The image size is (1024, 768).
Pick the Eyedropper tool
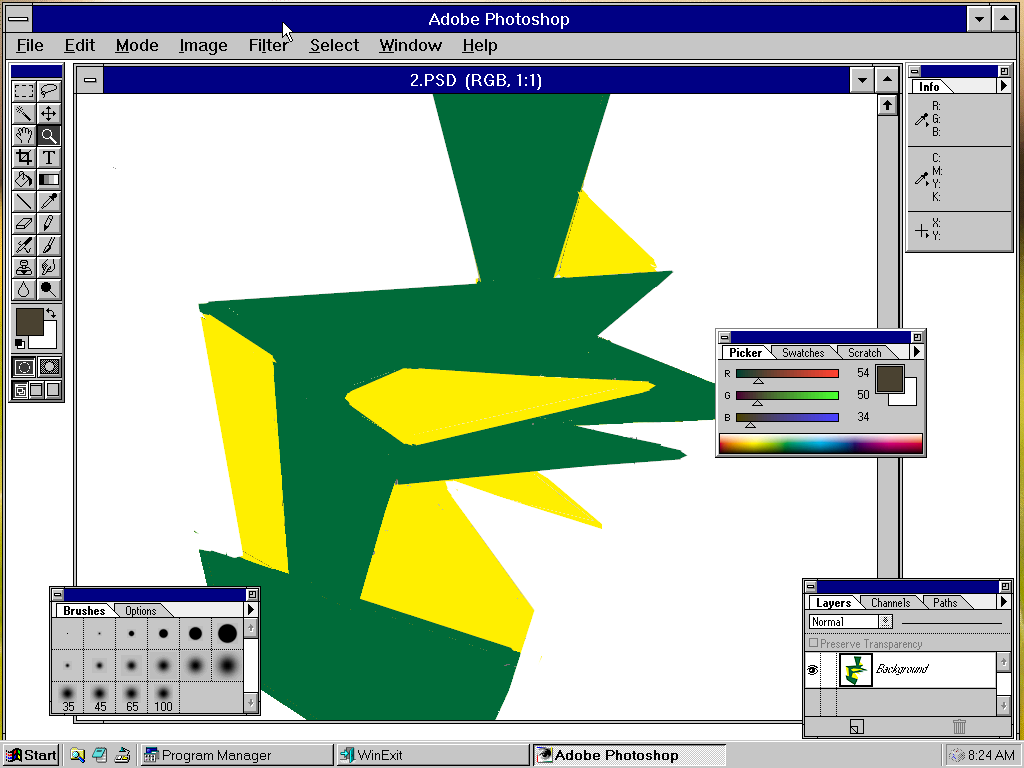tap(49, 201)
